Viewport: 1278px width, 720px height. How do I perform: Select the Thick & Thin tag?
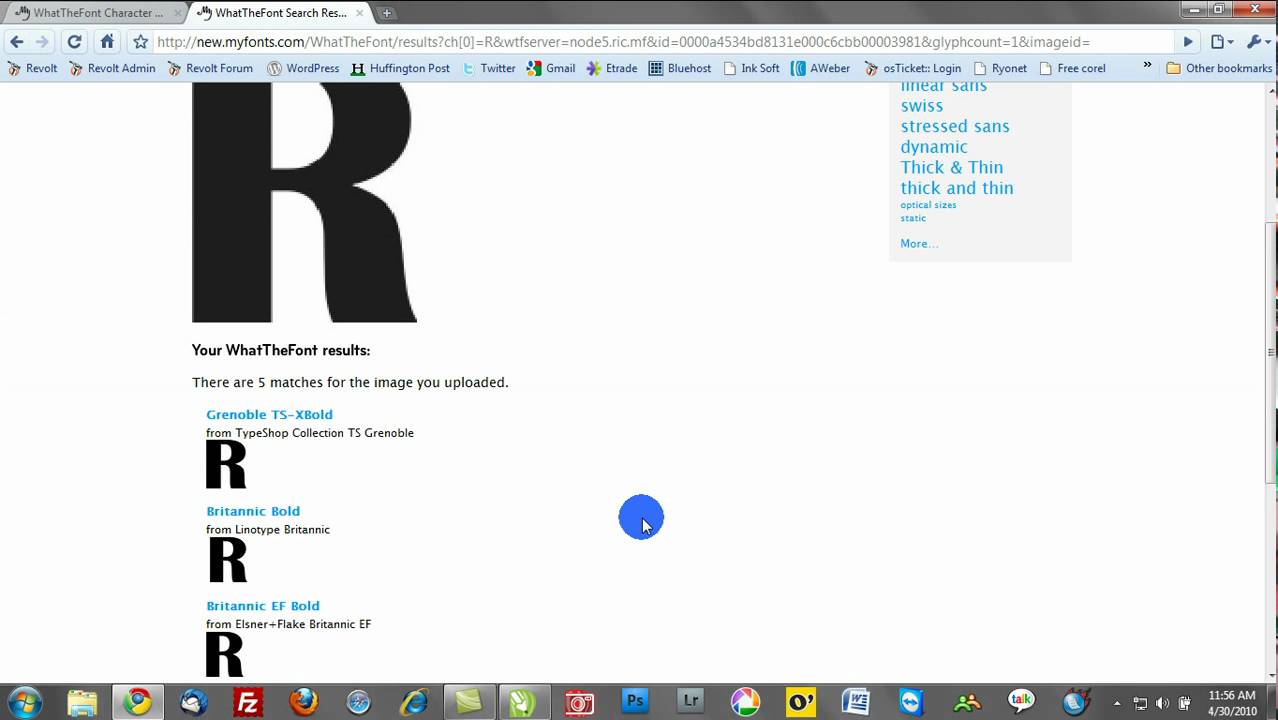[x=952, y=167]
